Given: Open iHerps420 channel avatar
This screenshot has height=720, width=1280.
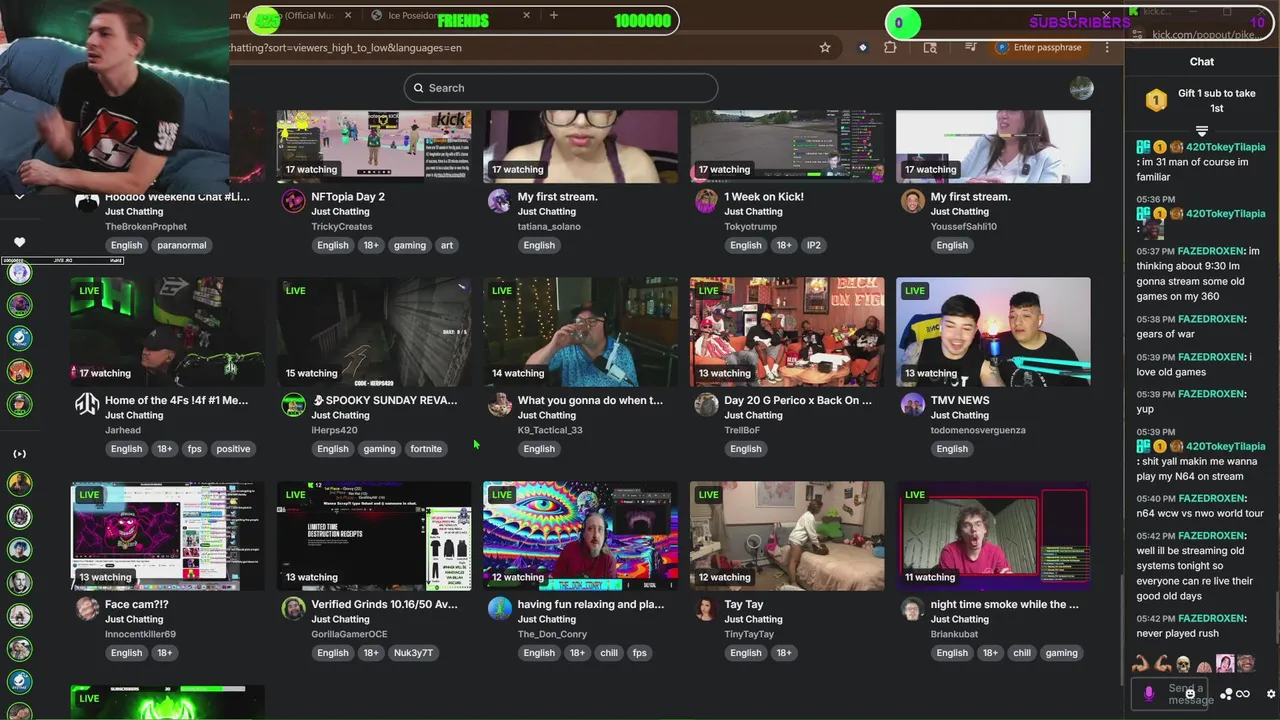Looking at the screenshot, I should 293,404.
